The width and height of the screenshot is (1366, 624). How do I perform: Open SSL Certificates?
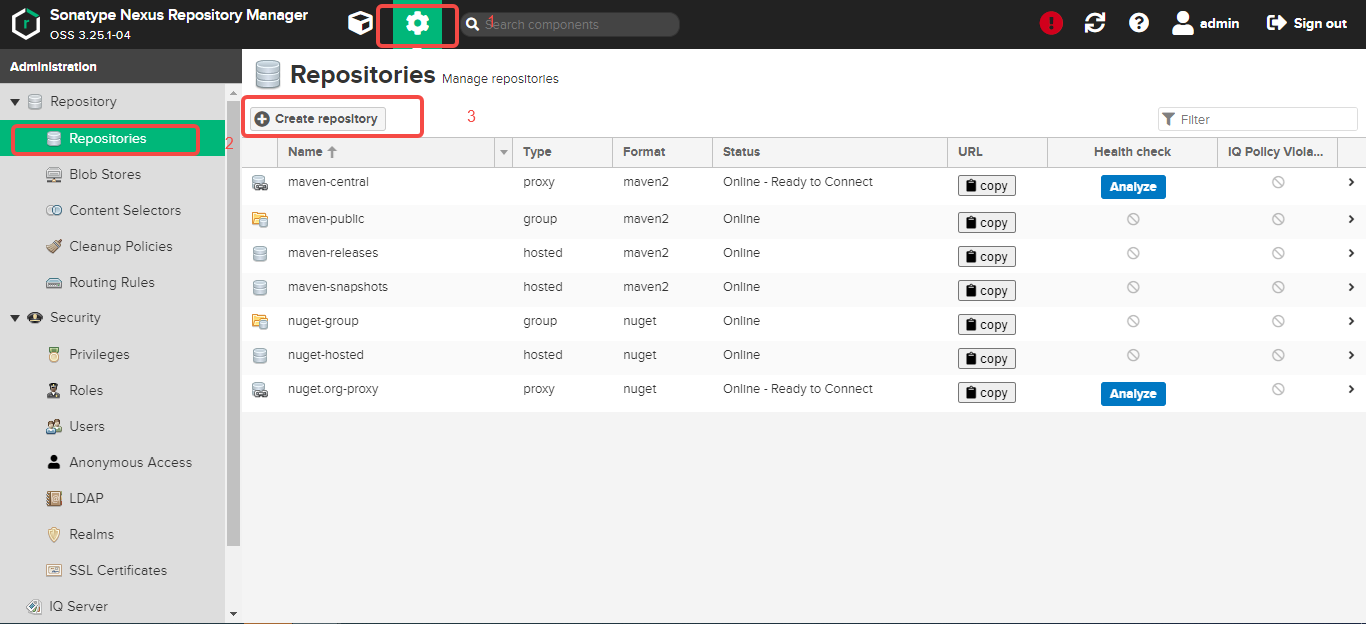click(x=117, y=570)
